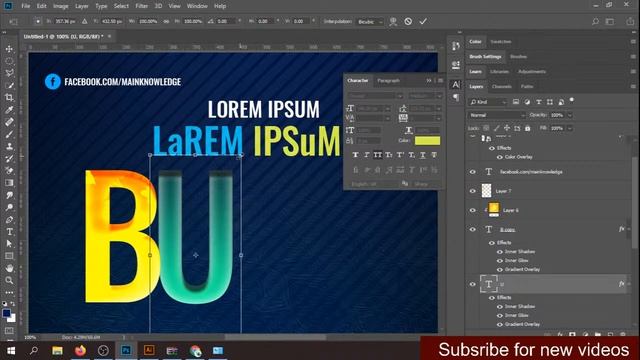Click the background color swatch

pos(12,318)
